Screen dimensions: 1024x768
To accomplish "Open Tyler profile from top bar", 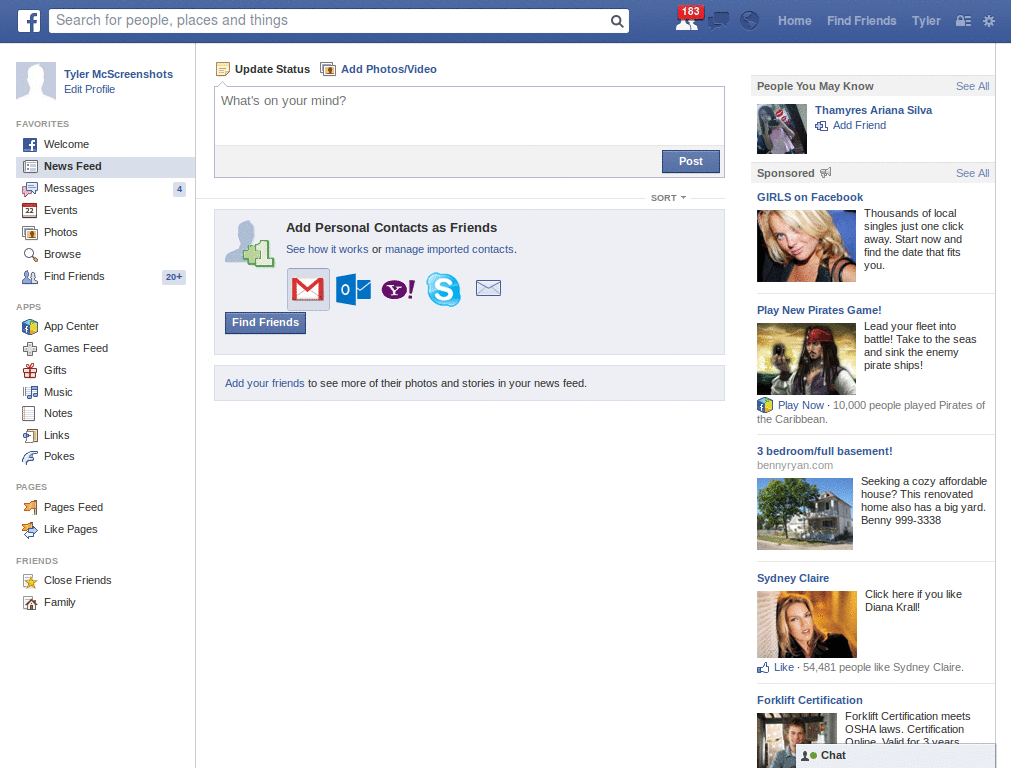I will coord(926,21).
